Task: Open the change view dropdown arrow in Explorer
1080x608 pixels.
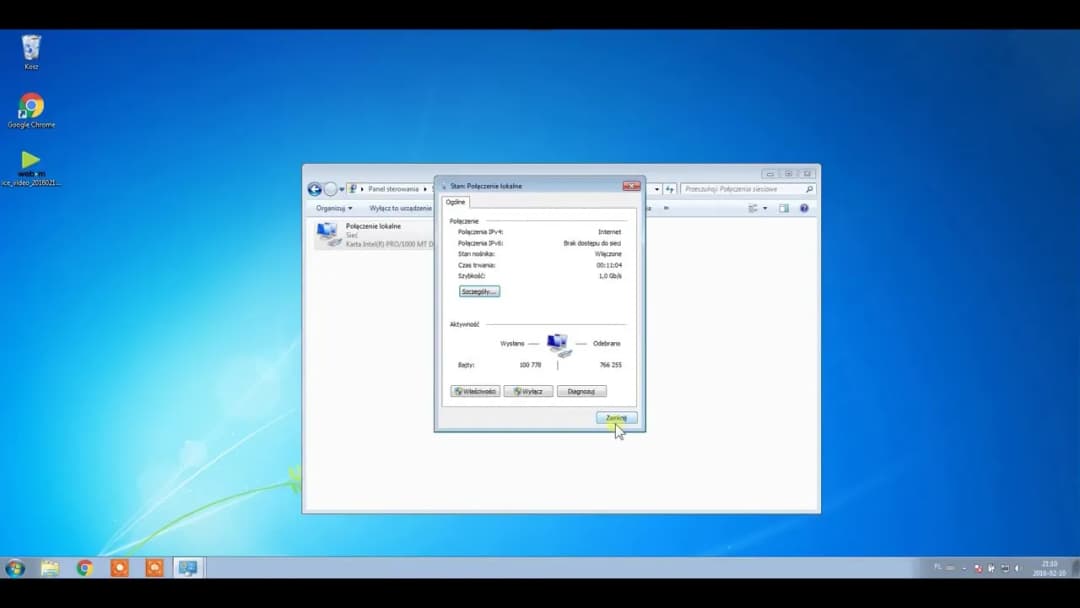Action: (764, 208)
